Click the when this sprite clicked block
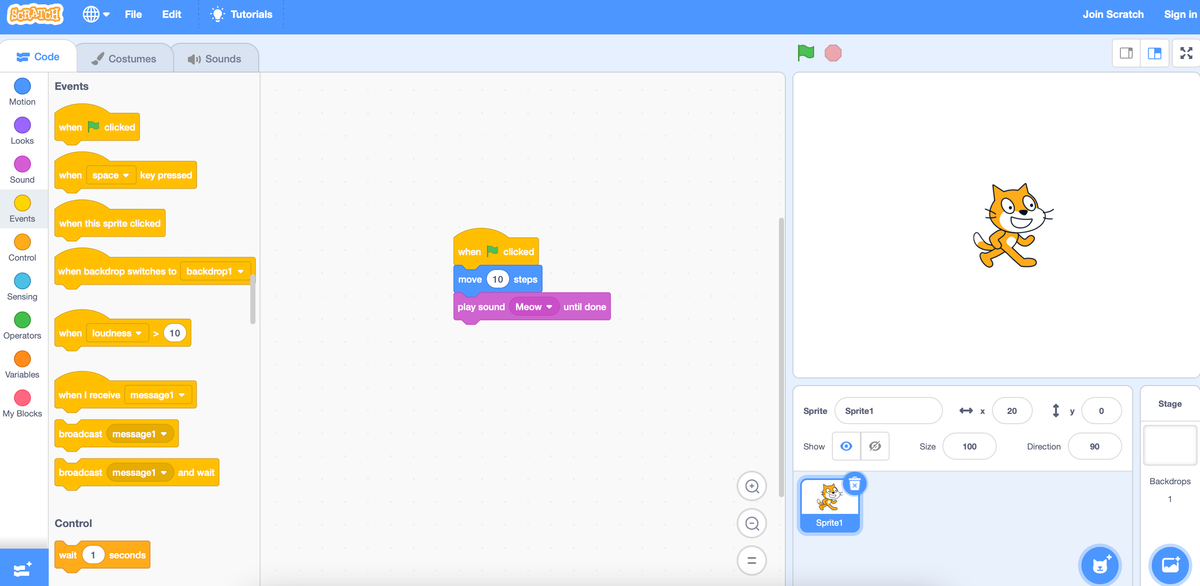The width and height of the screenshot is (1200, 586). pos(109,220)
